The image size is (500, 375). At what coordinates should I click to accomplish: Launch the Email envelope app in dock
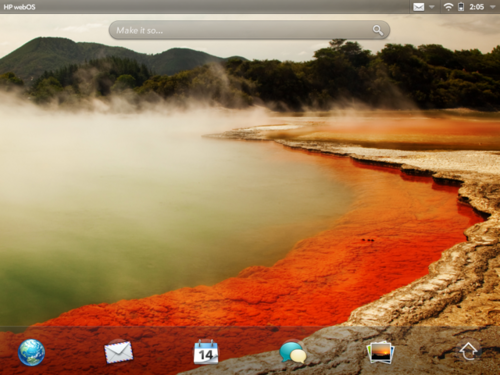[x=119, y=352]
